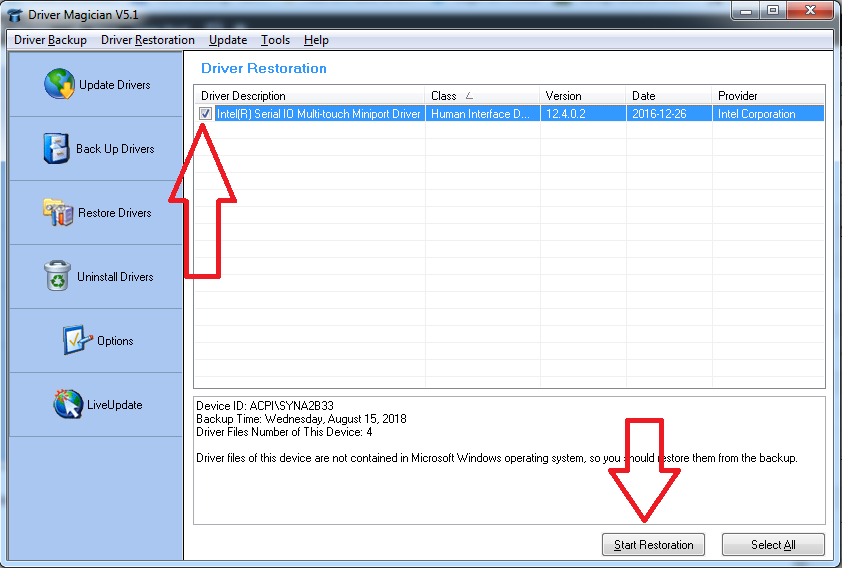Click the LiveUpdate sidebar label
This screenshot has height=568, width=842.
click(114, 405)
